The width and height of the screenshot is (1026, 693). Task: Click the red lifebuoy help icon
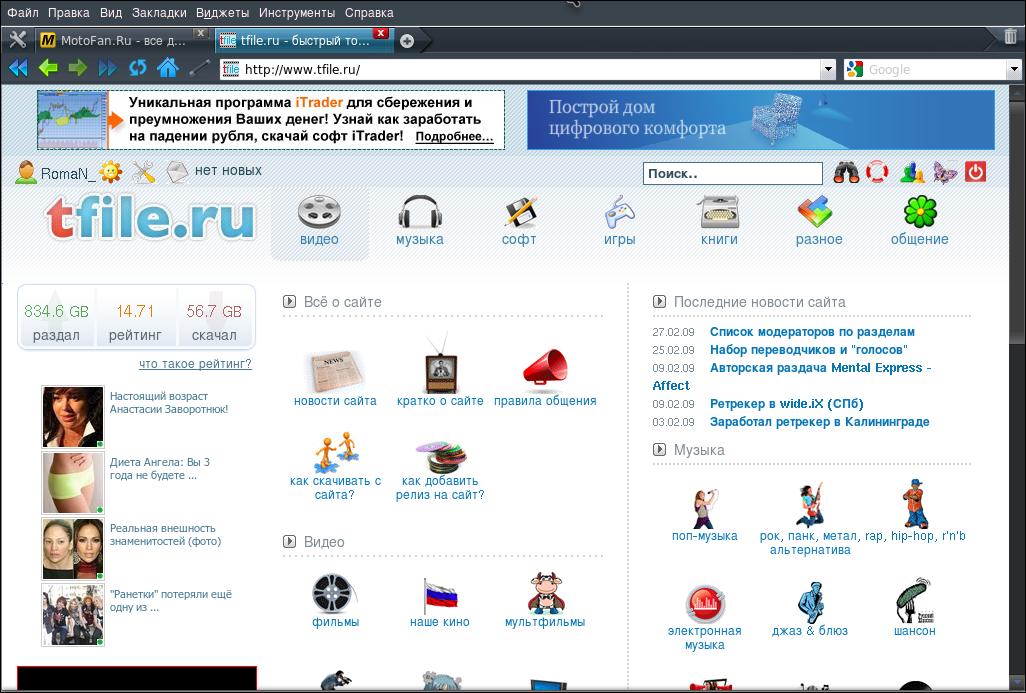[x=877, y=172]
